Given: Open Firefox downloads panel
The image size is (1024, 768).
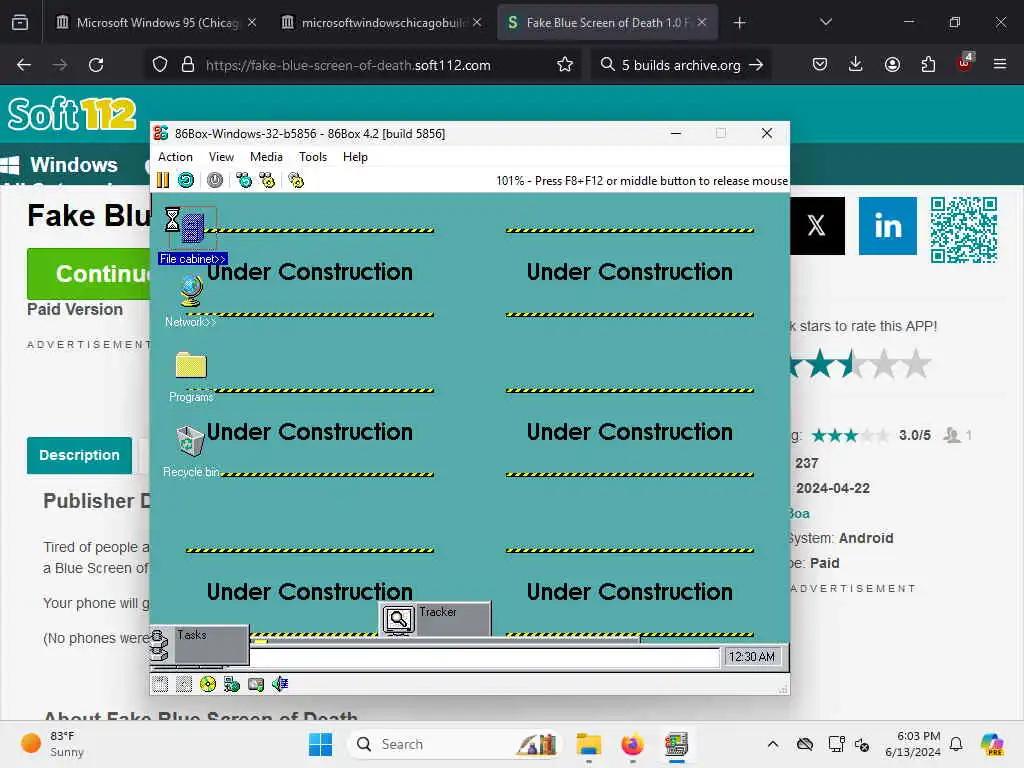Looking at the screenshot, I should point(856,65).
